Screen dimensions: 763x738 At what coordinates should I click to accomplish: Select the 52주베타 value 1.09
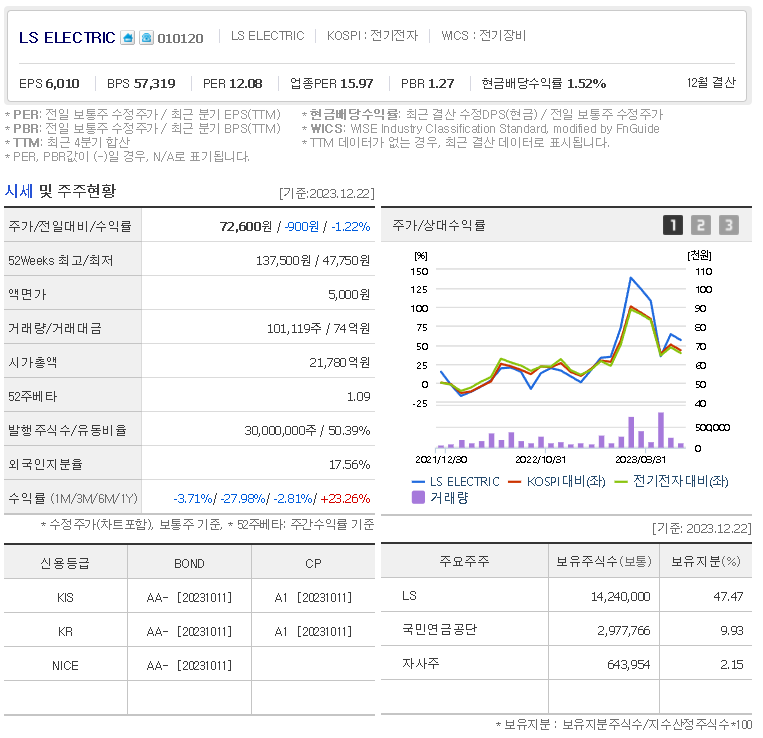coord(359,397)
